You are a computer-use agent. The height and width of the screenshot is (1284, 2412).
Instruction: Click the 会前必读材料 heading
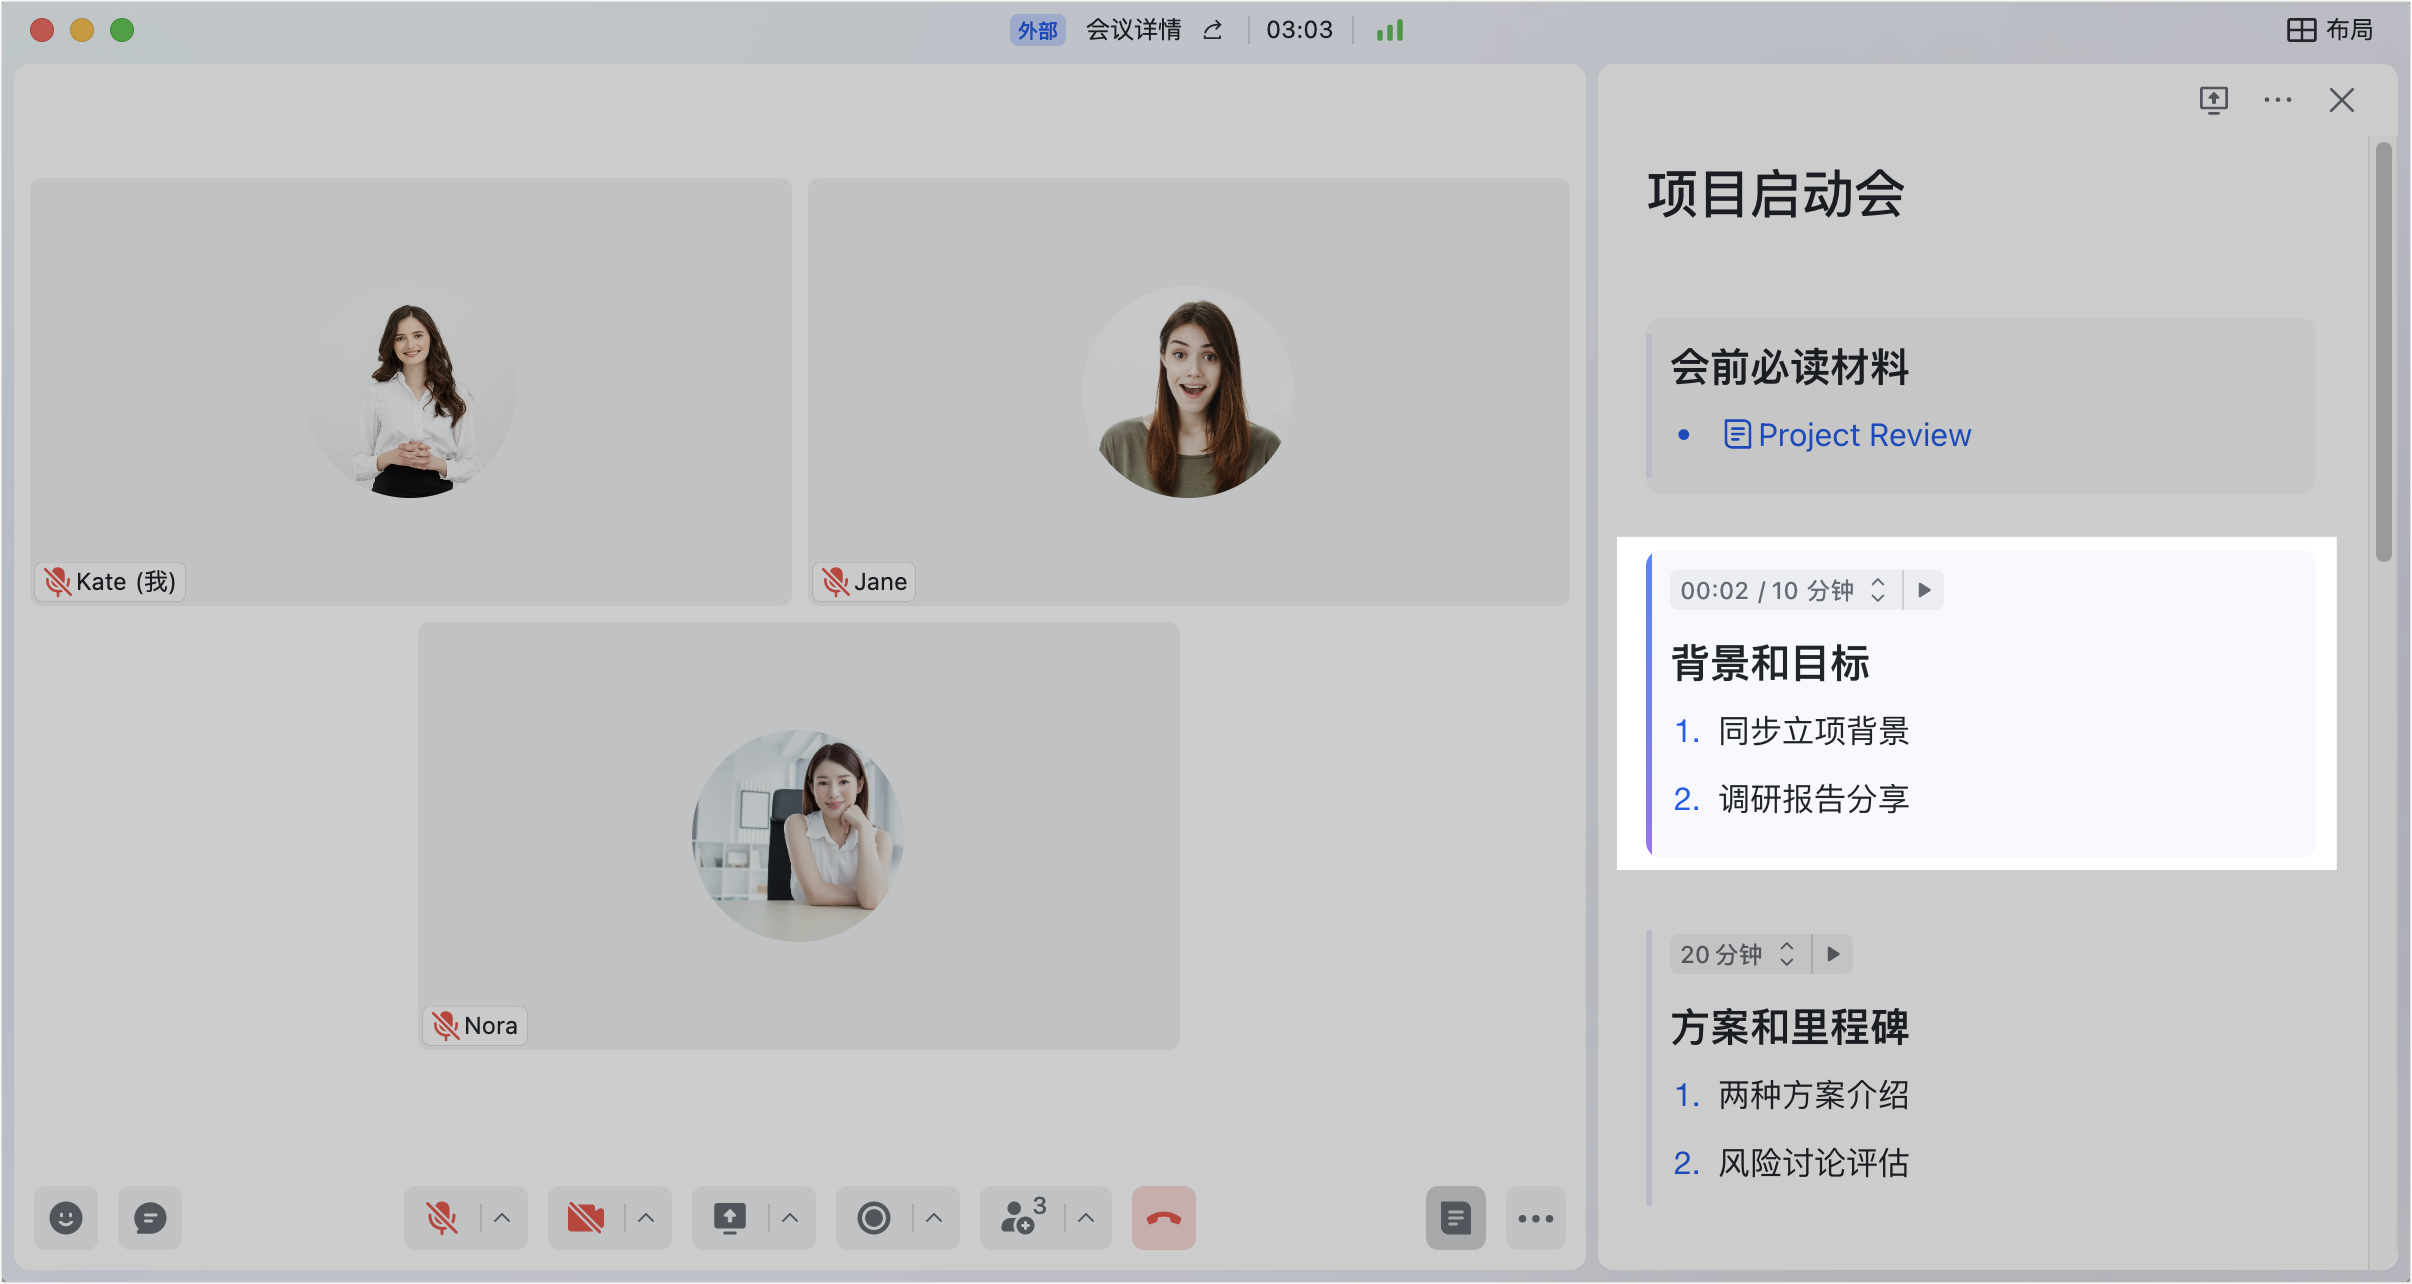tap(1790, 367)
